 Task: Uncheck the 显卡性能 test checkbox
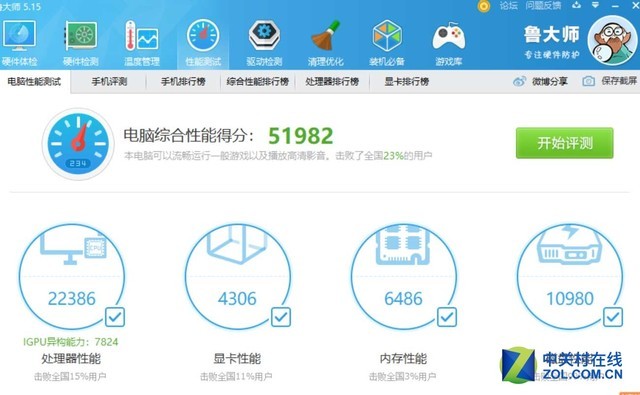tap(281, 317)
